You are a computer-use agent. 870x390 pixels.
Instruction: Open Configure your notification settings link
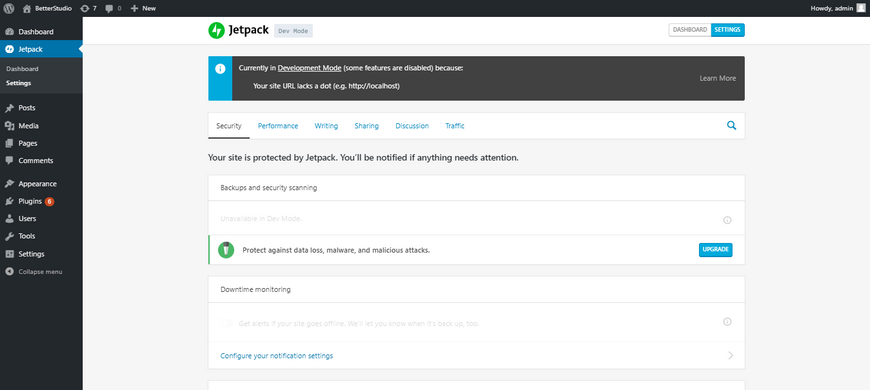pos(276,356)
